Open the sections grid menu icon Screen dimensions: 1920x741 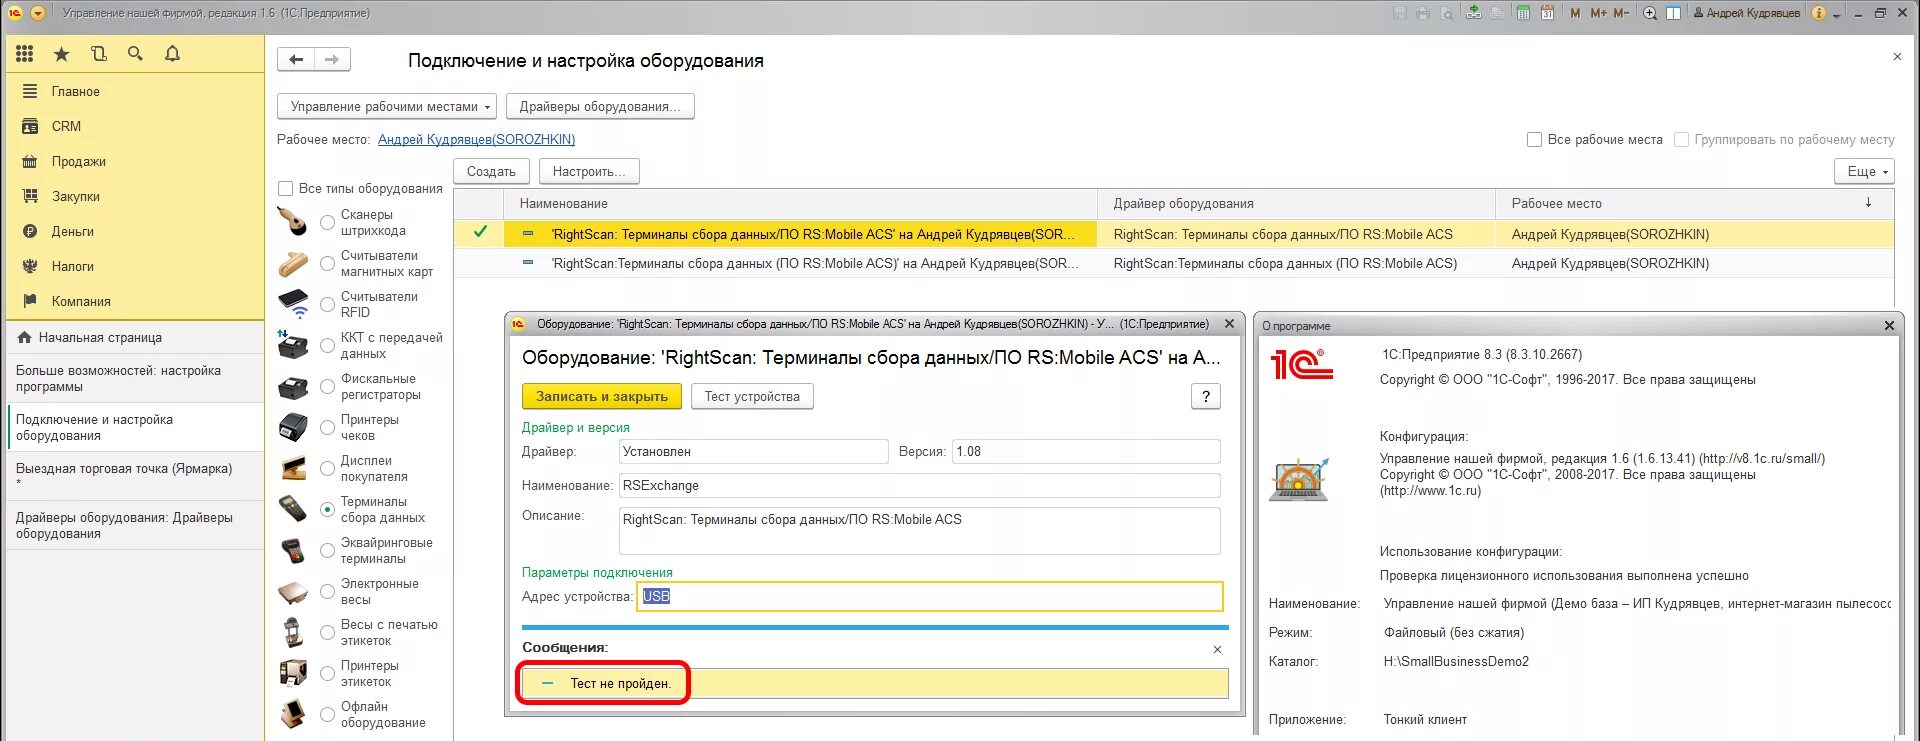click(x=25, y=54)
